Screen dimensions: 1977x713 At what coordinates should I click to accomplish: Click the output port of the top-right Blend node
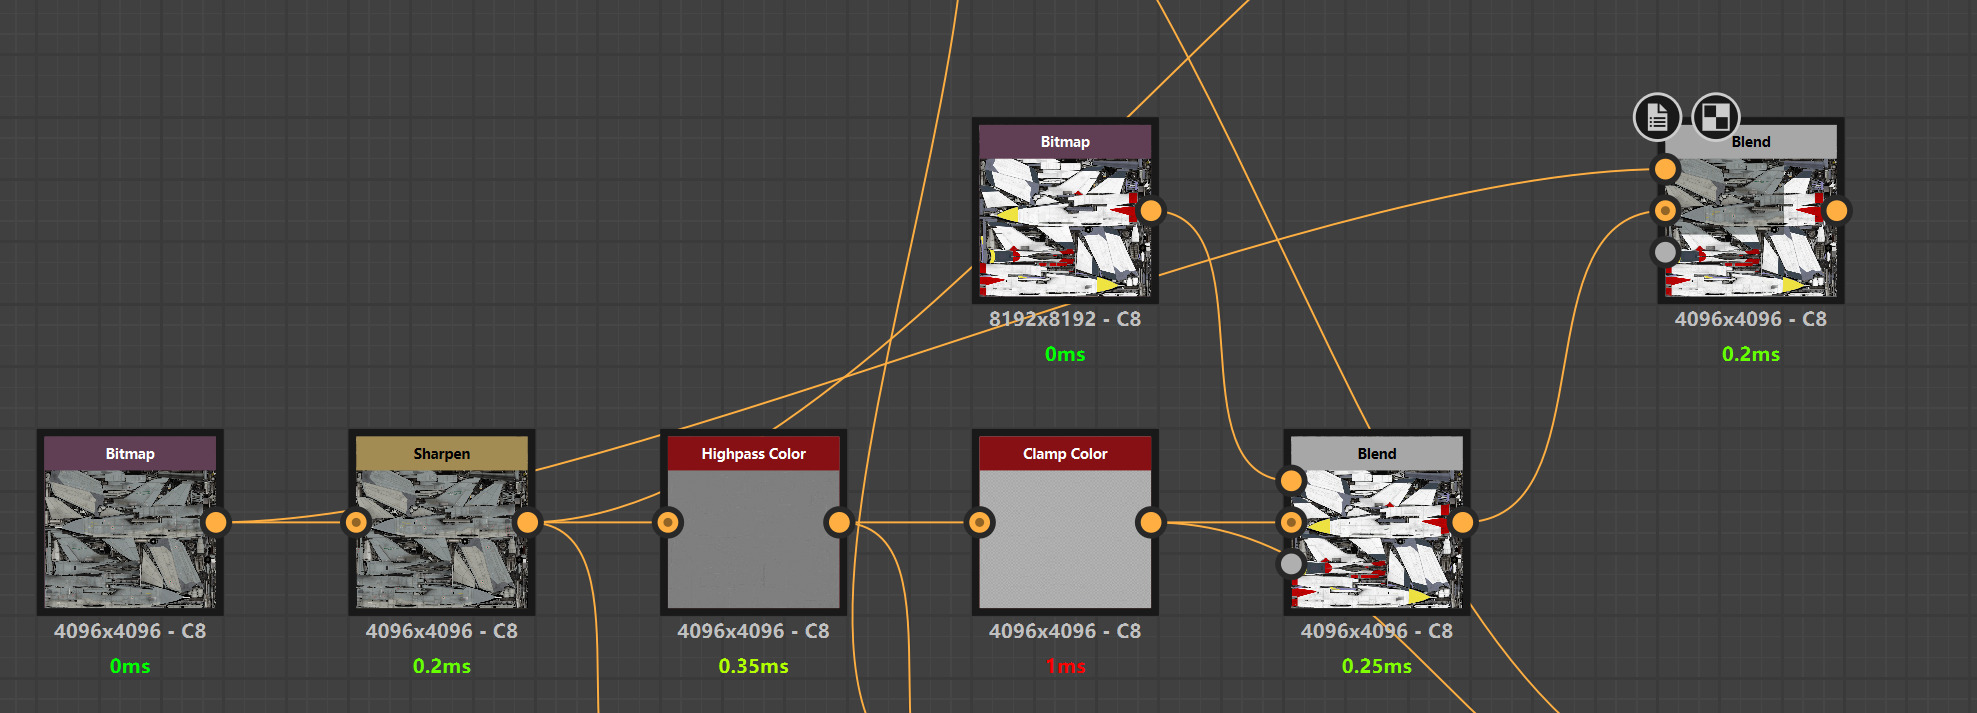[1836, 210]
